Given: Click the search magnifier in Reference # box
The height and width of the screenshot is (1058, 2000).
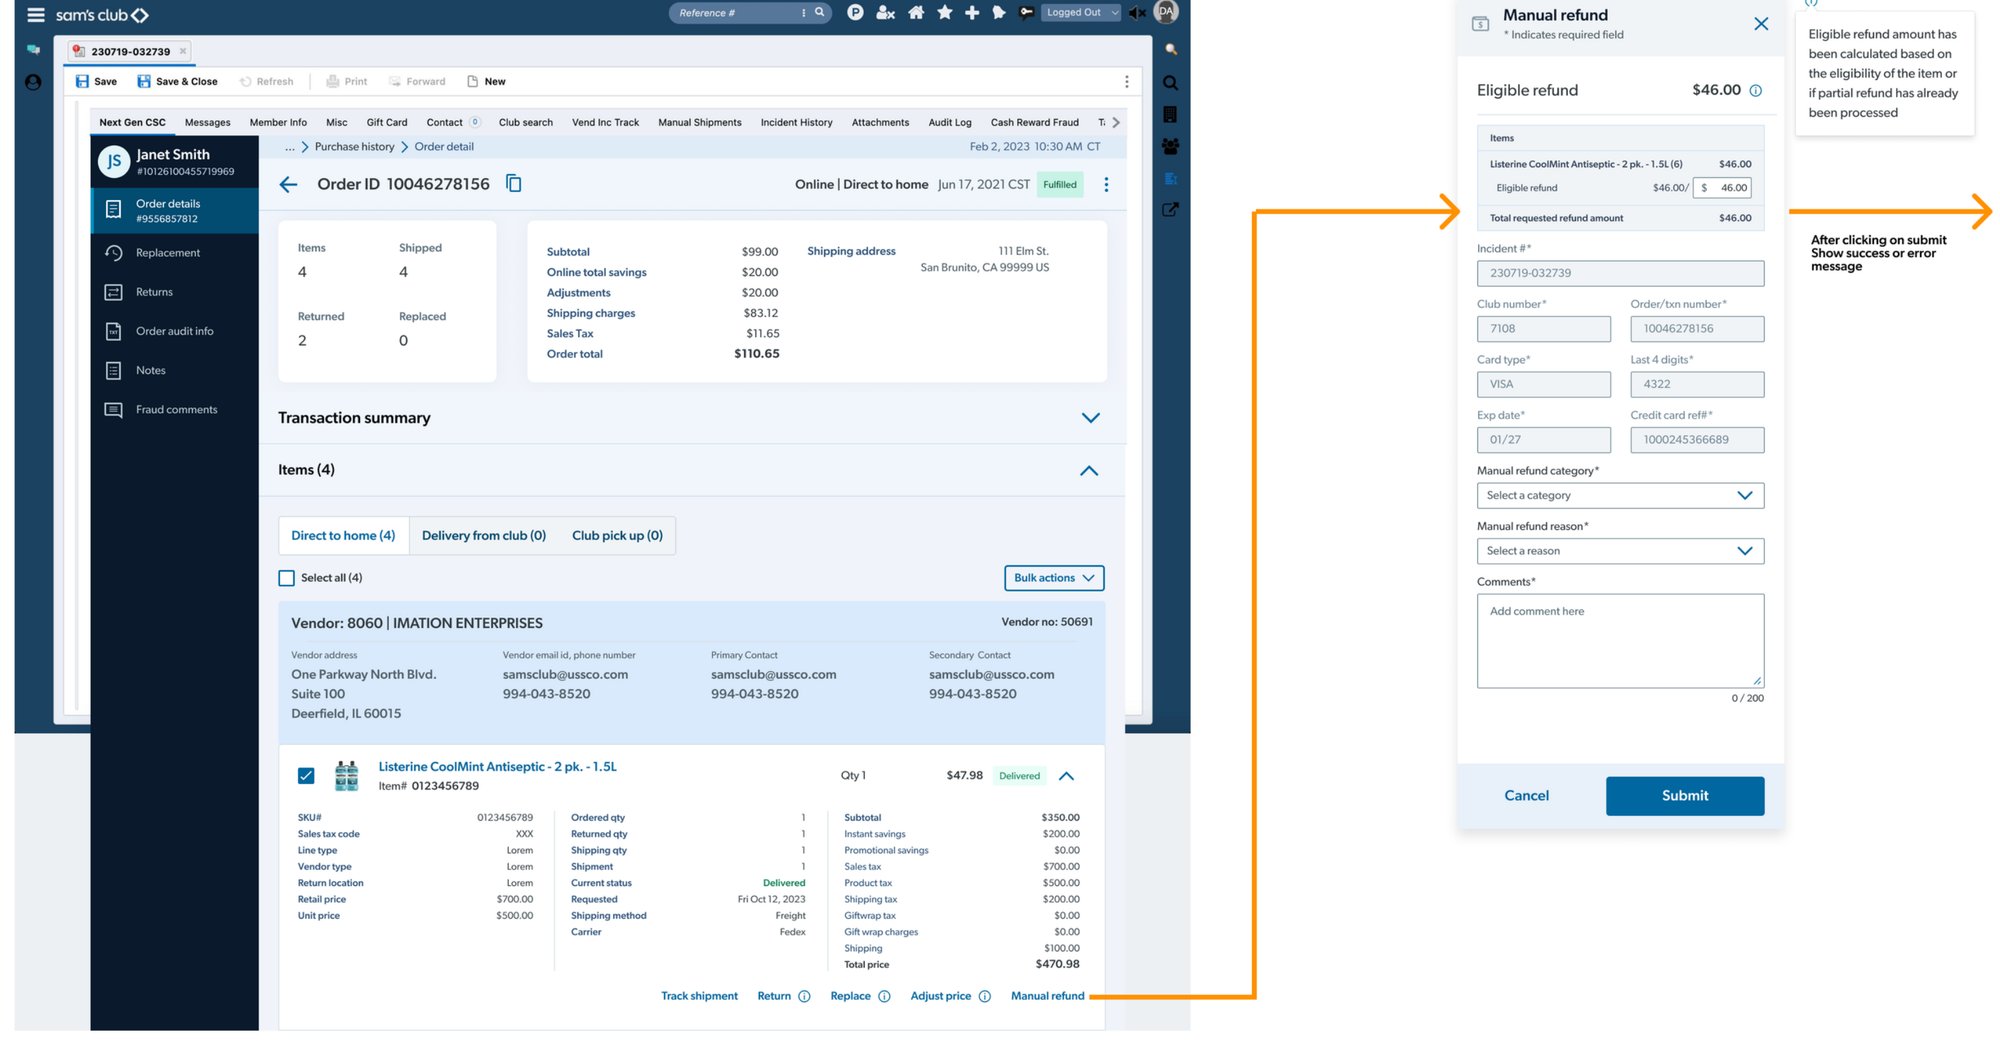Looking at the screenshot, I should point(819,13).
